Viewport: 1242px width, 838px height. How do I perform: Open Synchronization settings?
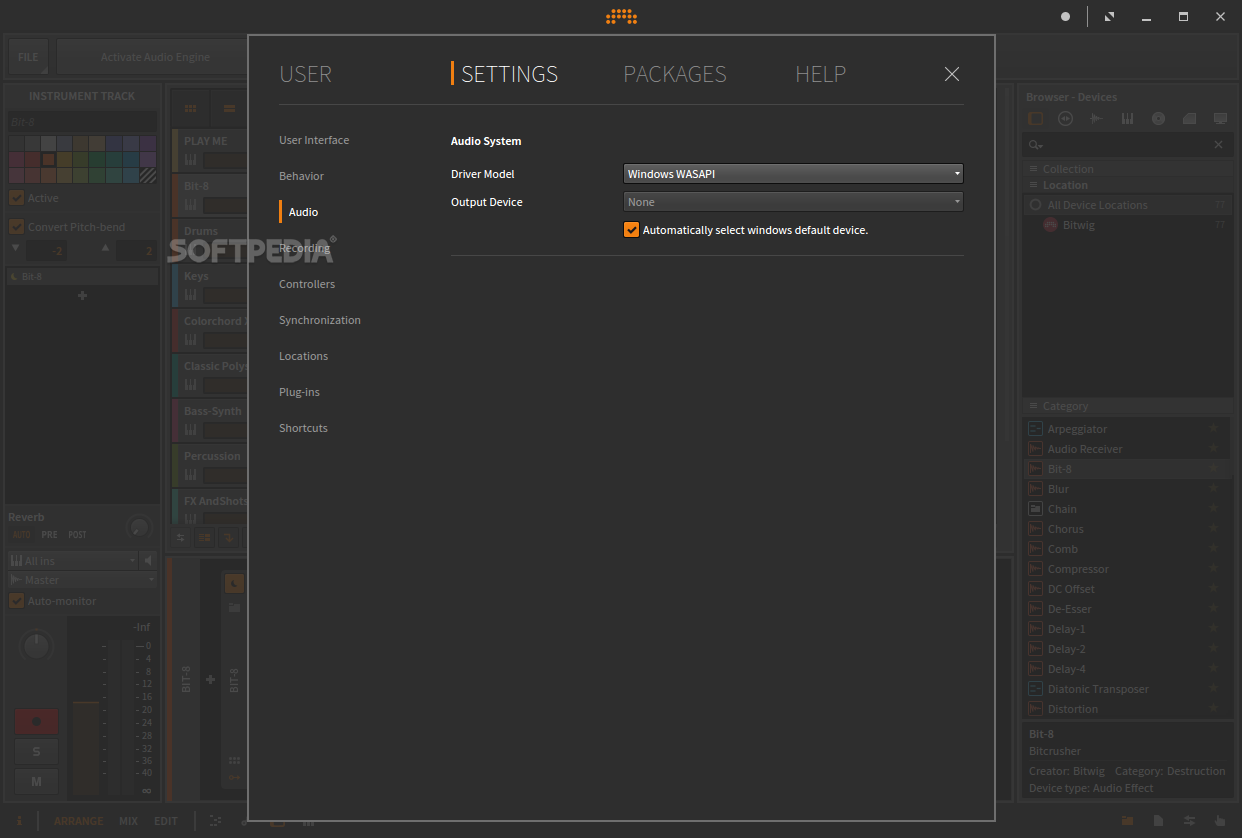(x=320, y=320)
